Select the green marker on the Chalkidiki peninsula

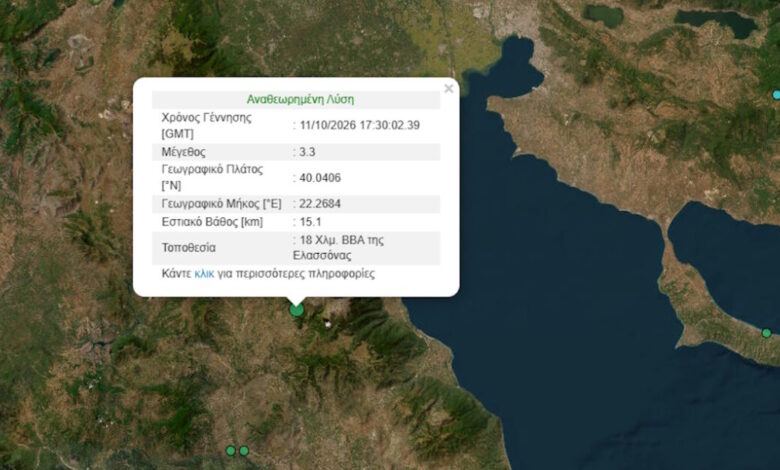767,333
